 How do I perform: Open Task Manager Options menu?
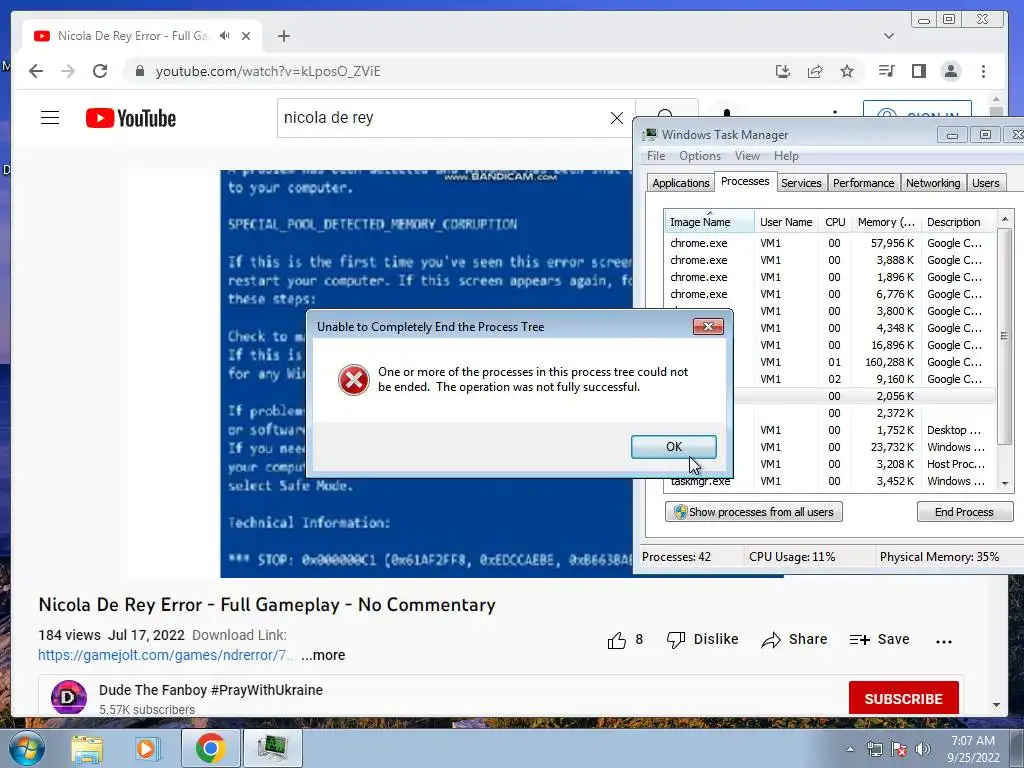(x=699, y=156)
